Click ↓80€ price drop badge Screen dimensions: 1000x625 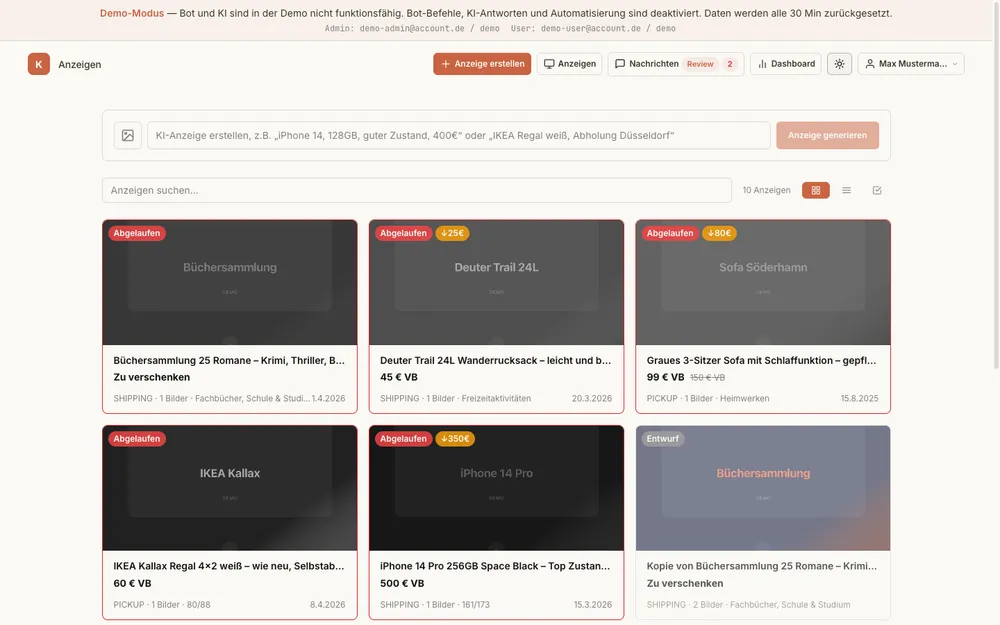coord(719,233)
